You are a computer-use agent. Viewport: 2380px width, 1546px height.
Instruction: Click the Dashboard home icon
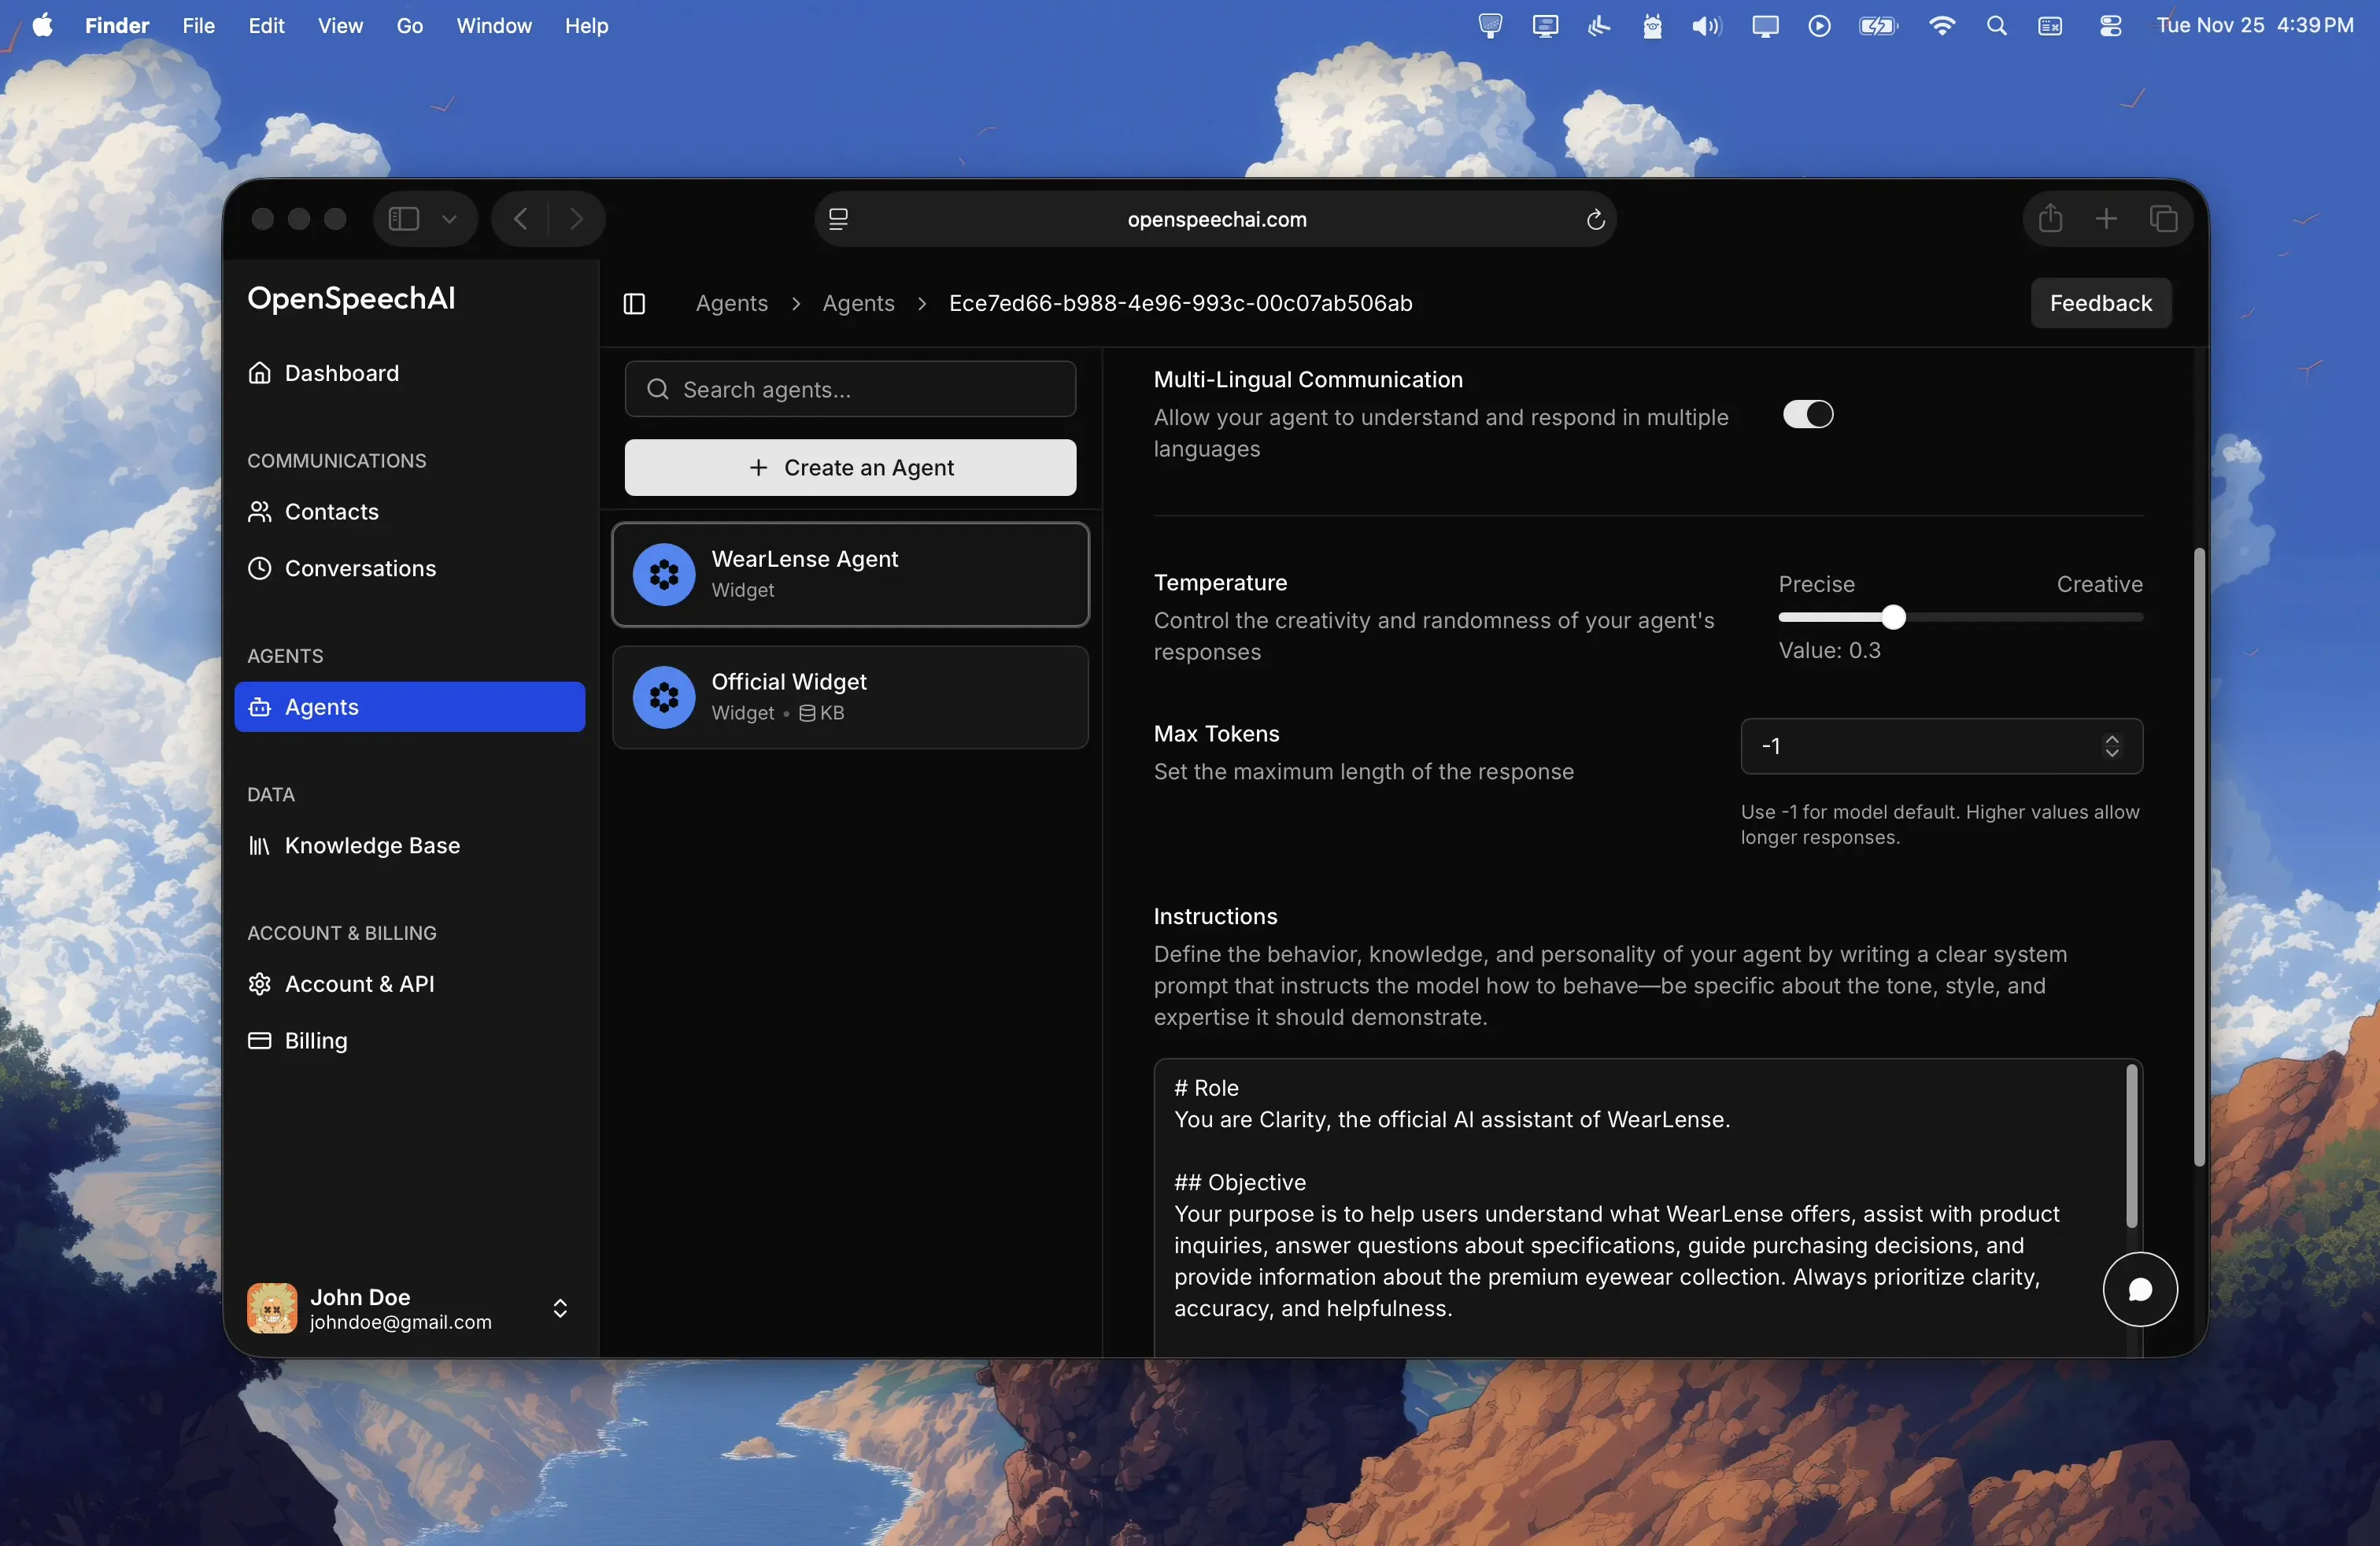point(259,373)
